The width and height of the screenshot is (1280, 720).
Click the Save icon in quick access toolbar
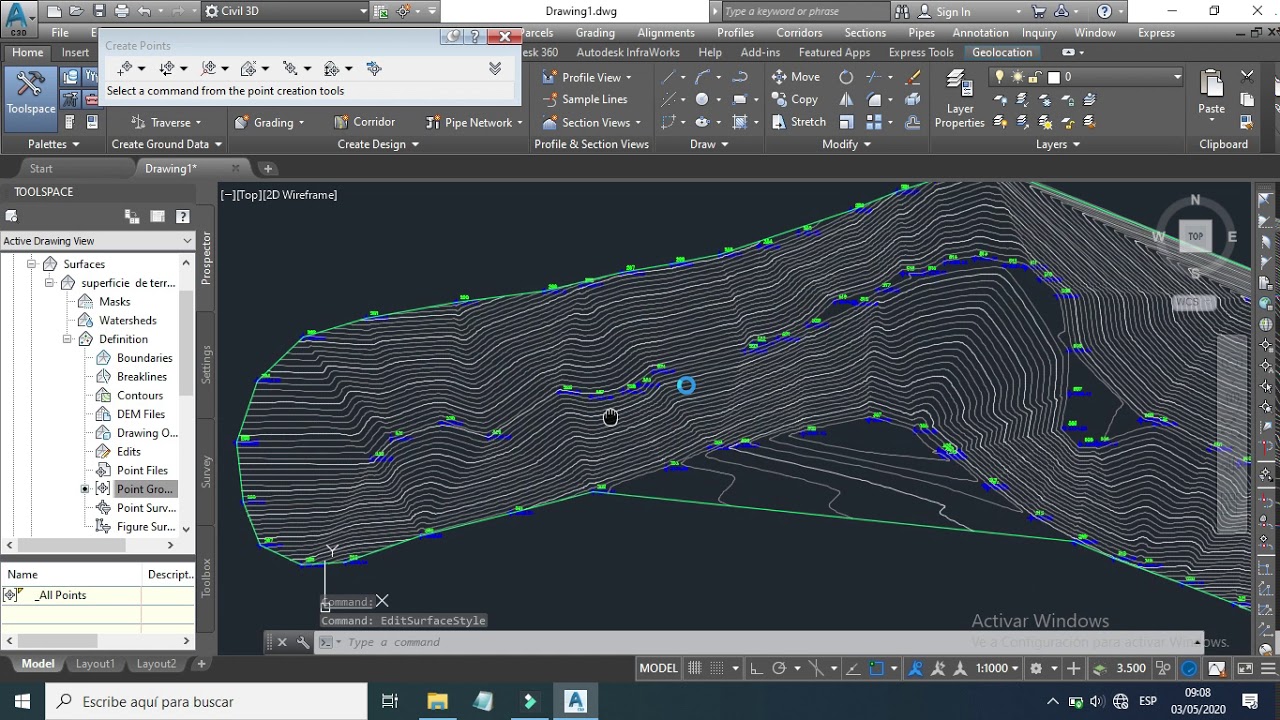pos(99,12)
